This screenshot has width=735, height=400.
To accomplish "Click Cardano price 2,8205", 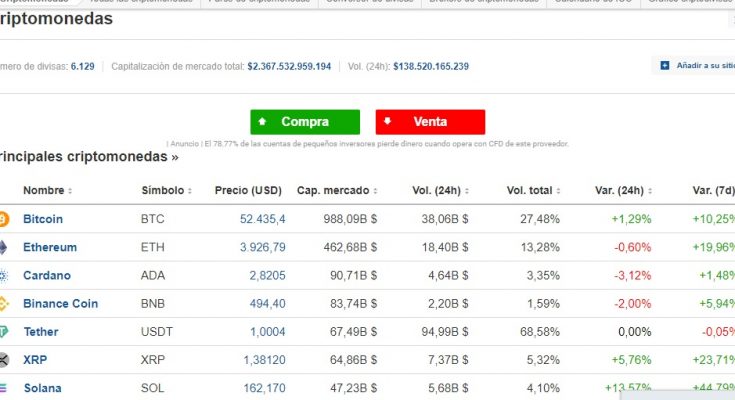I will pyautogui.click(x=267, y=275).
